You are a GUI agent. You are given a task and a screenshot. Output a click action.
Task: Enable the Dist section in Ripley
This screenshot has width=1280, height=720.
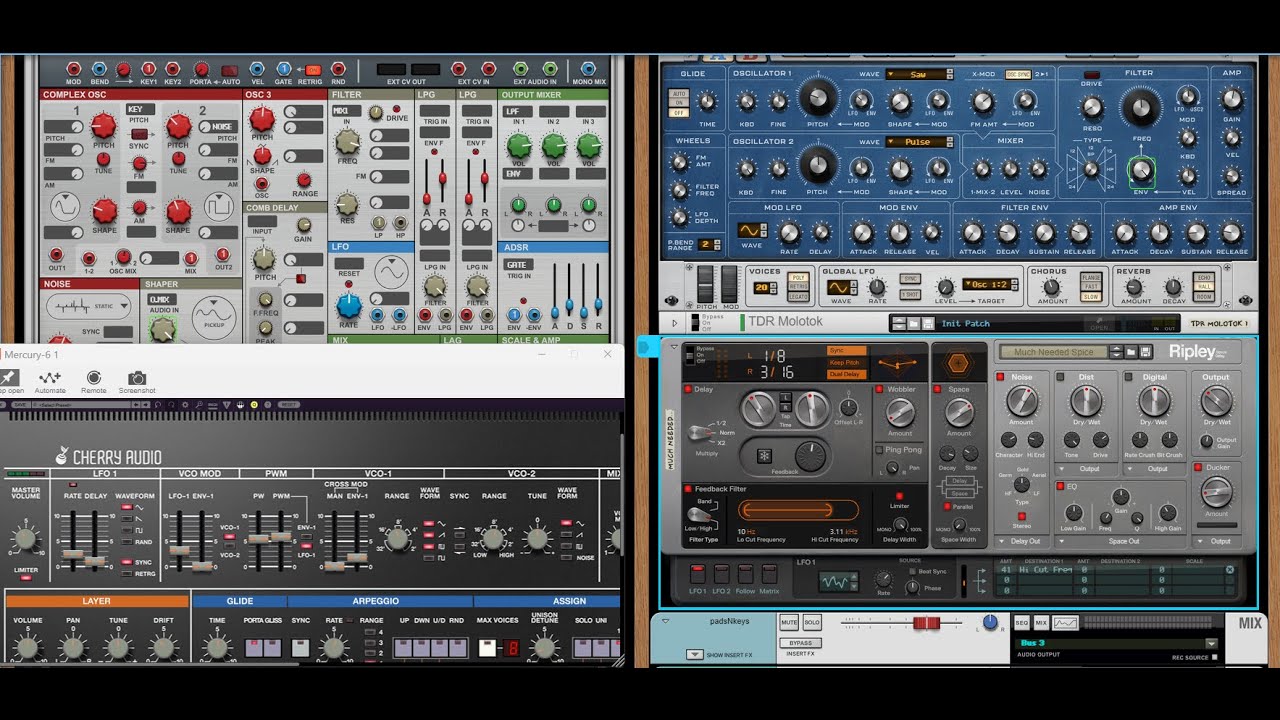coord(1061,377)
